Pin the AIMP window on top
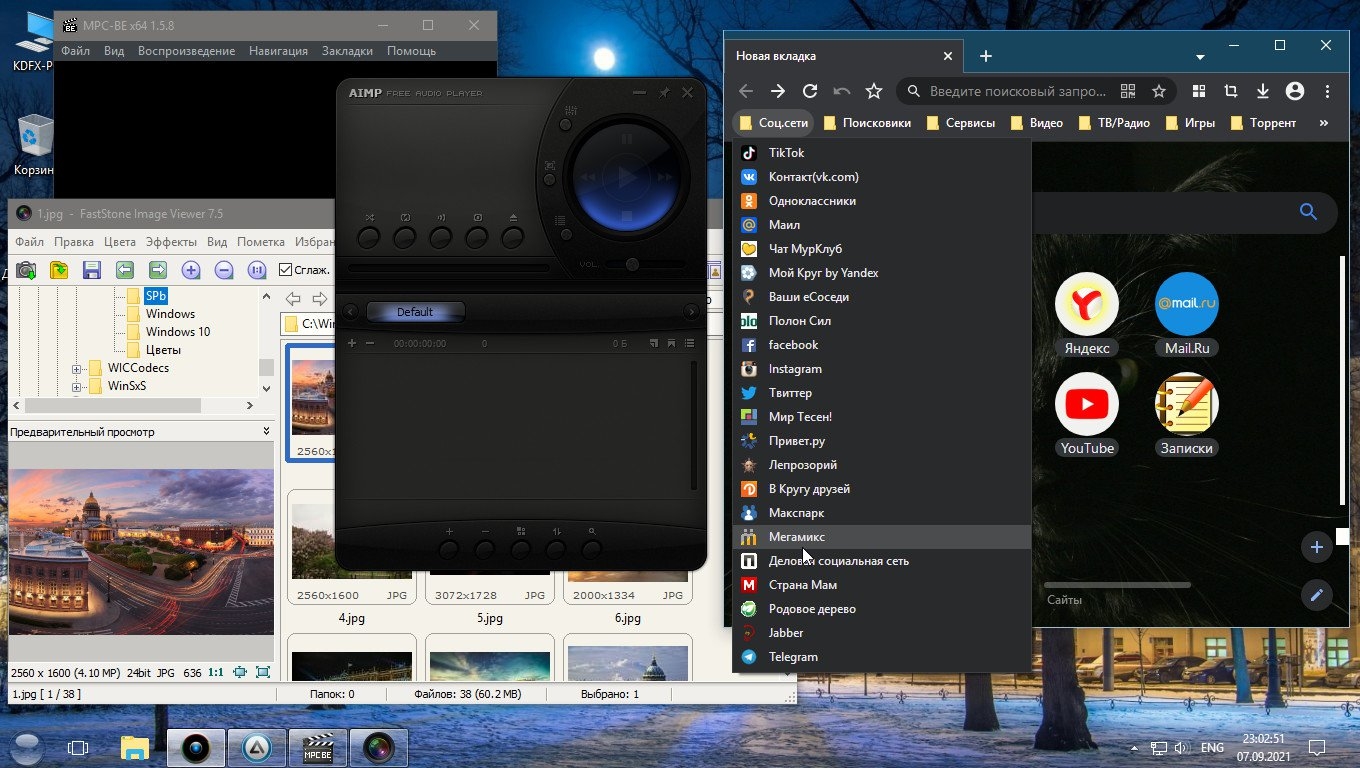Screen dimensions: 1360x768 pos(664,93)
